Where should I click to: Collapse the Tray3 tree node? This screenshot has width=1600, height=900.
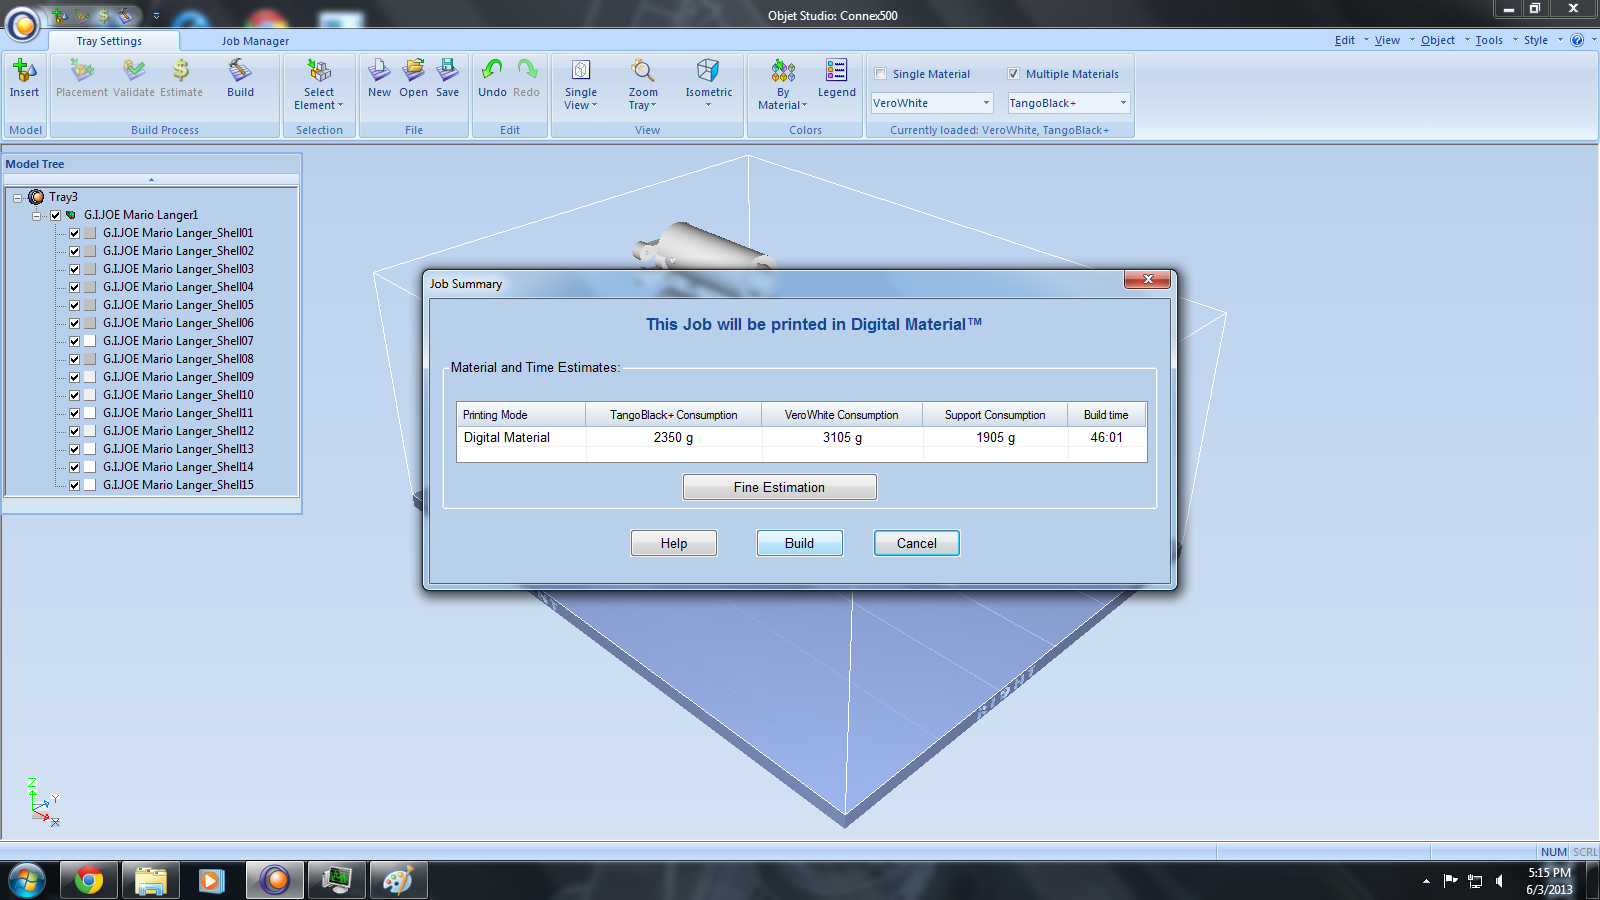(x=18, y=198)
